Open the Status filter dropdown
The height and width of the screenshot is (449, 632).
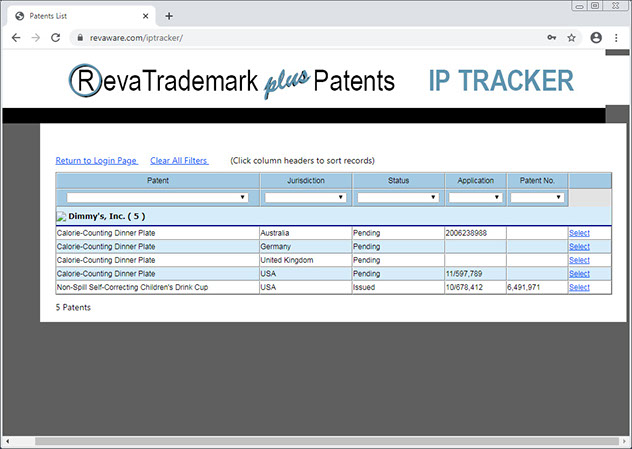click(398, 198)
